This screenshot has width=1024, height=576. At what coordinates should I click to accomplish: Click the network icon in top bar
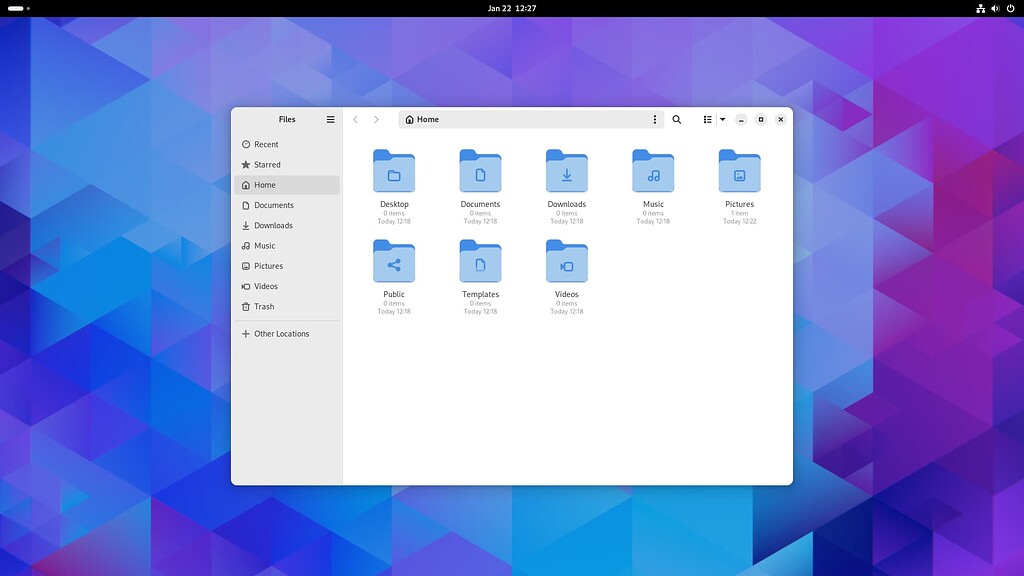[x=980, y=8]
